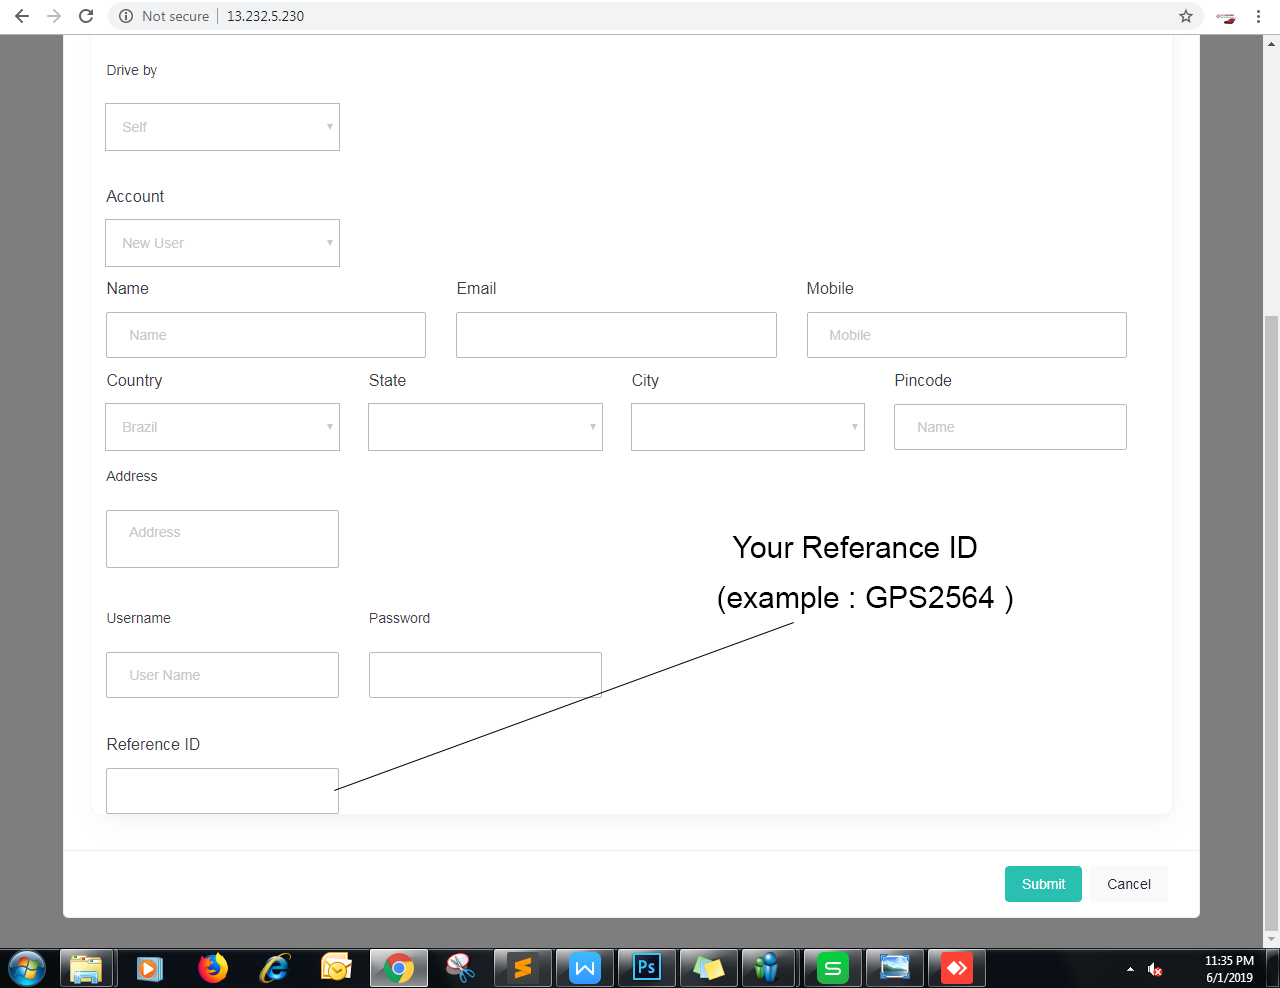Click the Name input field
Image resolution: width=1280 pixels, height=988 pixels.
click(x=266, y=335)
